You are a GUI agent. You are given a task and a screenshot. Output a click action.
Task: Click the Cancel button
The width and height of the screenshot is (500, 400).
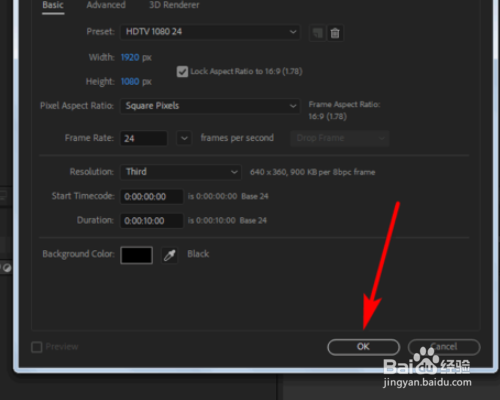tap(444, 347)
